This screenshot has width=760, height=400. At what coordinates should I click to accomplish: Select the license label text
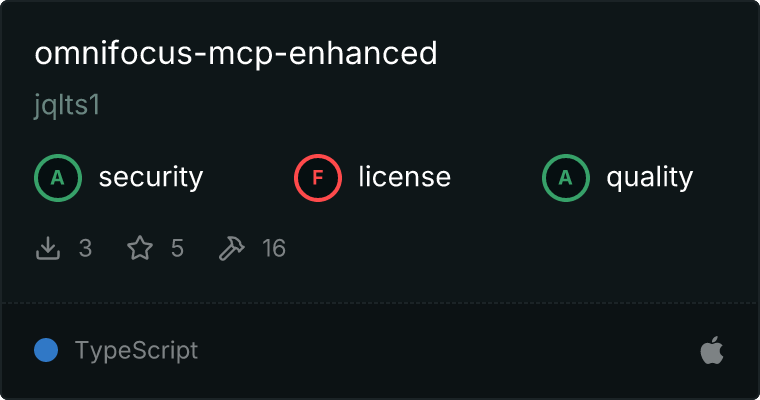tap(405, 176)
